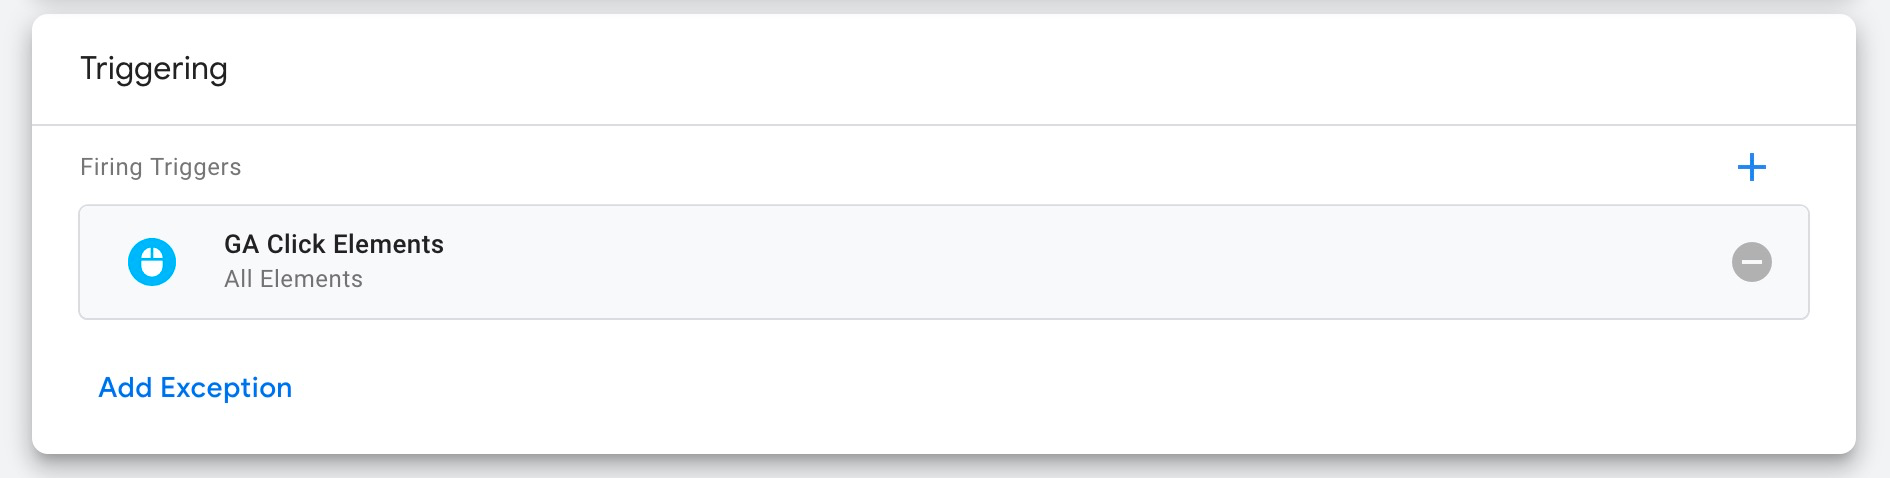The height and width of the screenshot is (478, 1890).
Task: Open the GA Click Elements trigger
Action: click(943, 262)
